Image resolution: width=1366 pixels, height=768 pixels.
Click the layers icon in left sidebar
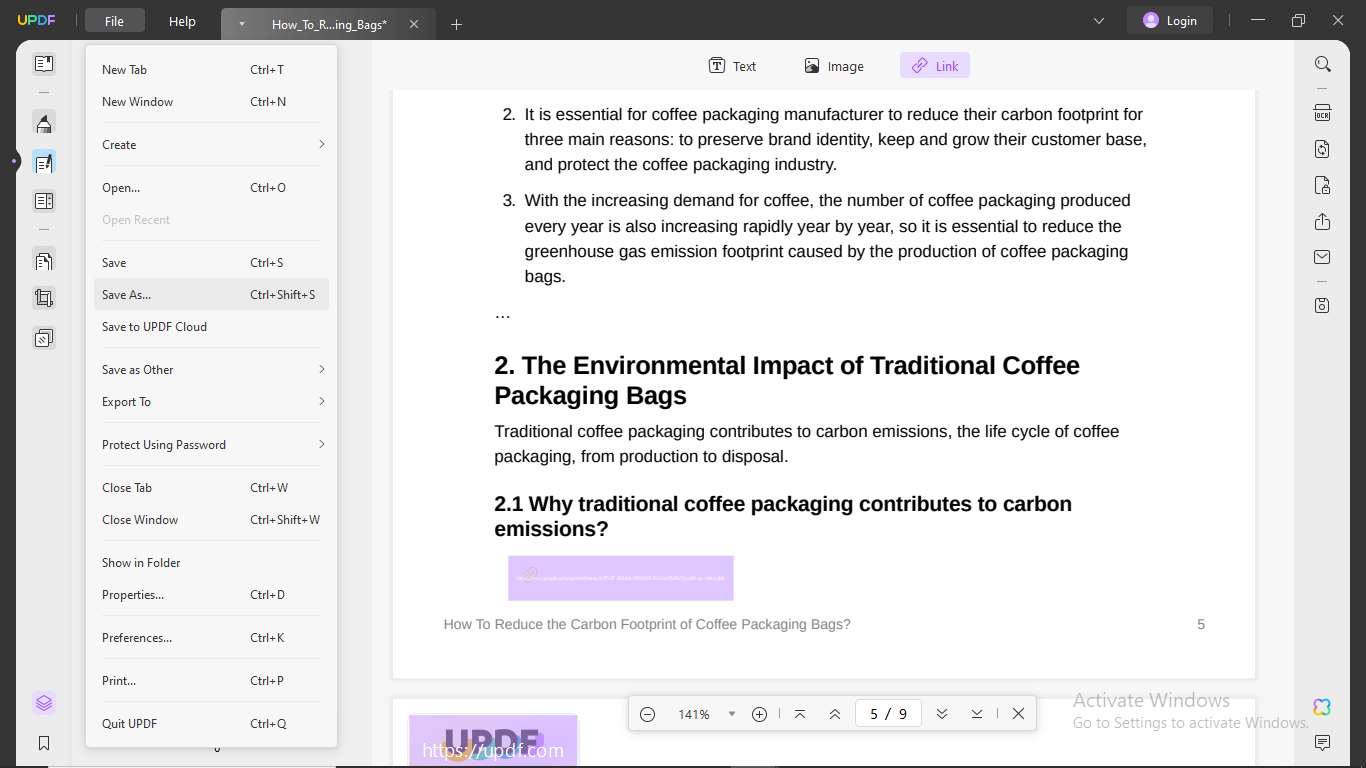pos(44,703)
